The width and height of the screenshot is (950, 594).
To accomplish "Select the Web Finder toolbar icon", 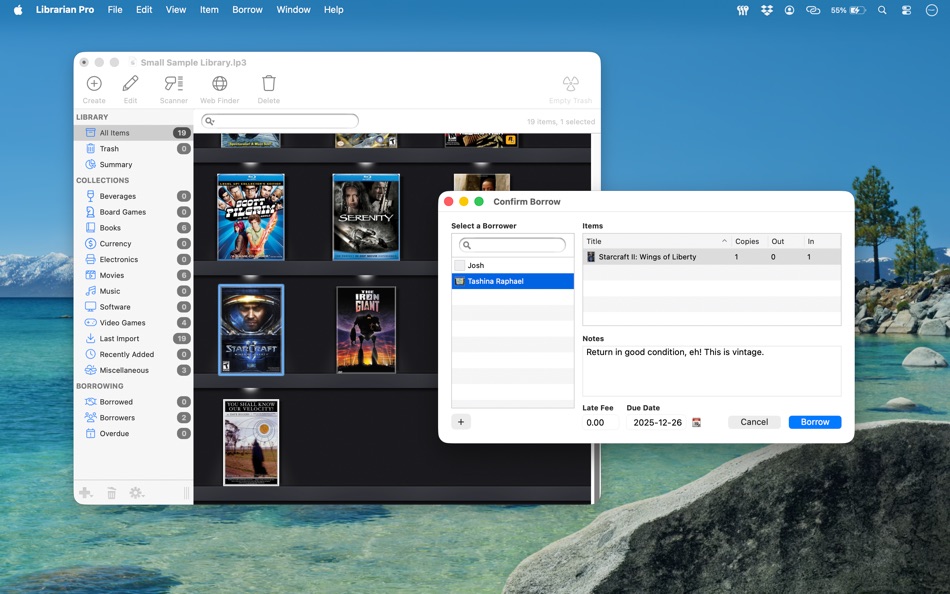I will [219, 86].
